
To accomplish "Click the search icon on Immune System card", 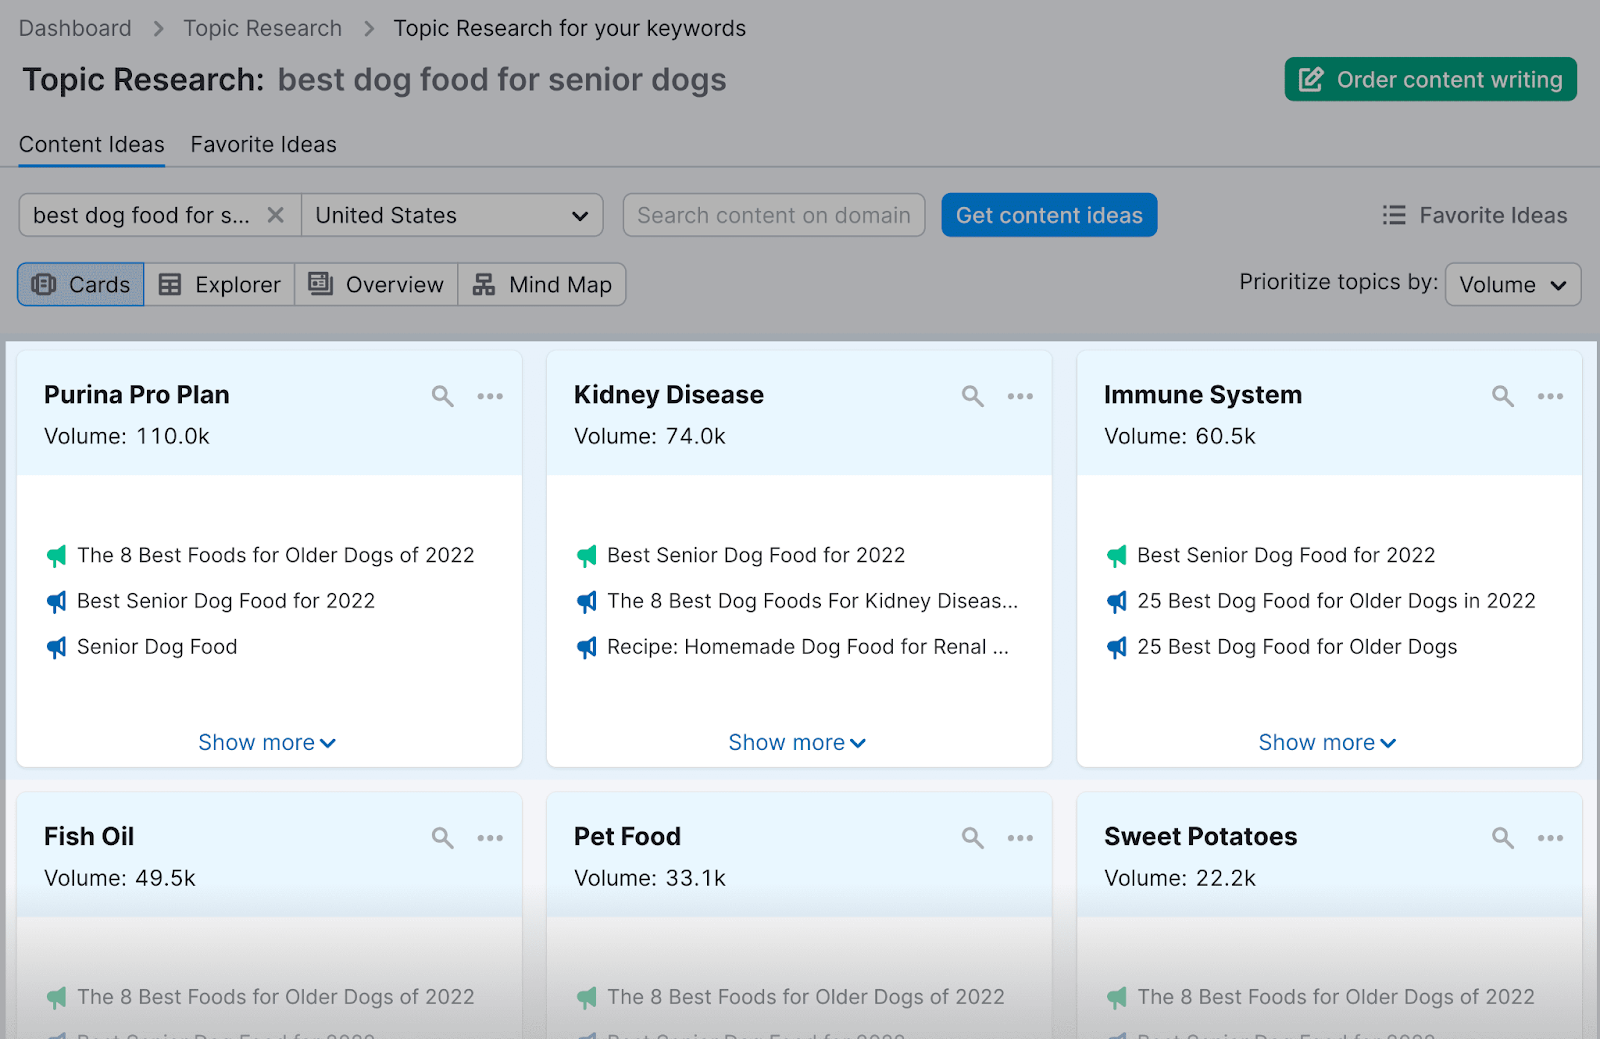I will coord(1502,396).
